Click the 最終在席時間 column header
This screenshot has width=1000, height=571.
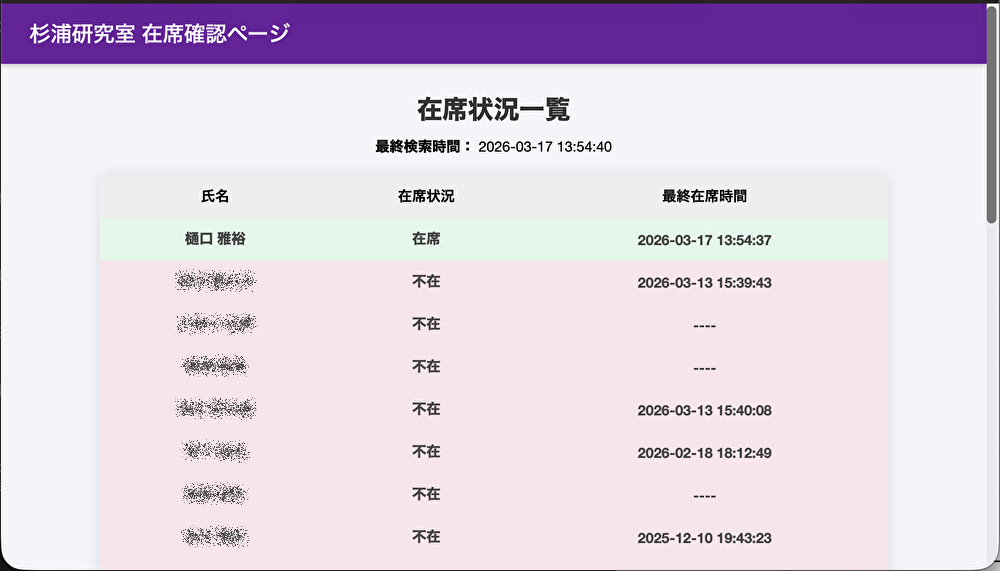[704, 197]
